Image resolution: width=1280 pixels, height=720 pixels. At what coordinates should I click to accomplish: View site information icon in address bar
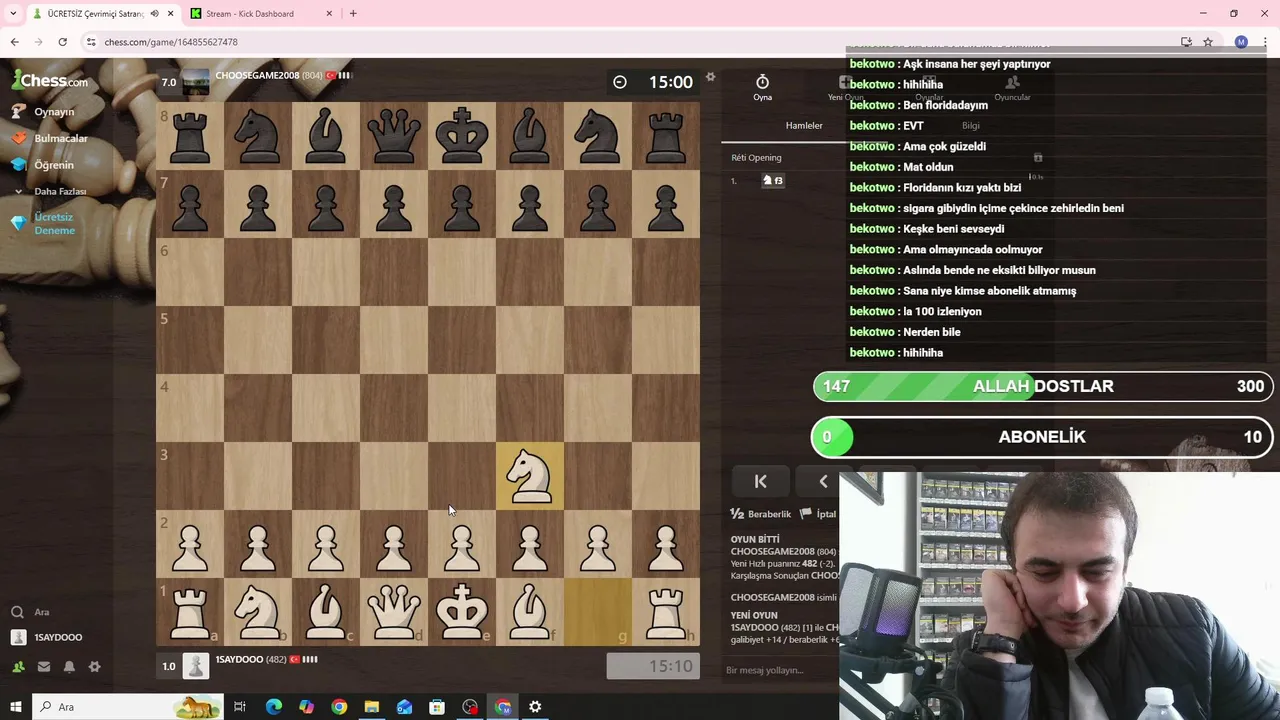[x=91, y=42]
